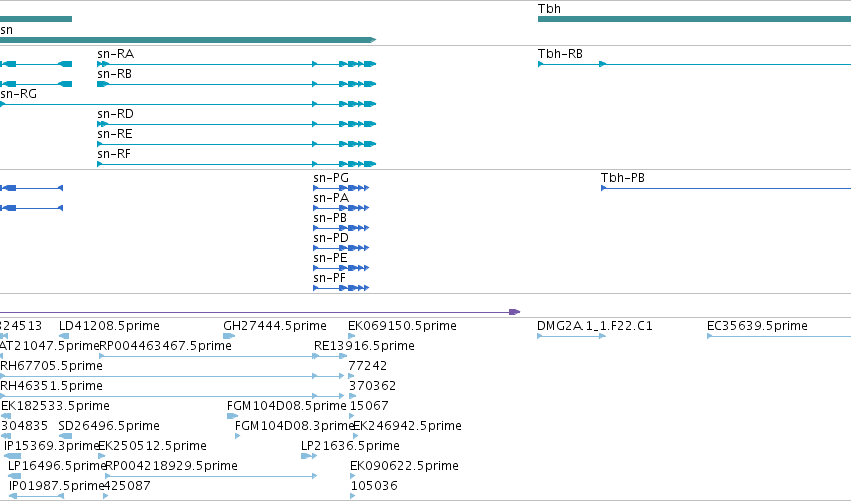Click the 77242 feature label

pos(367,366)
